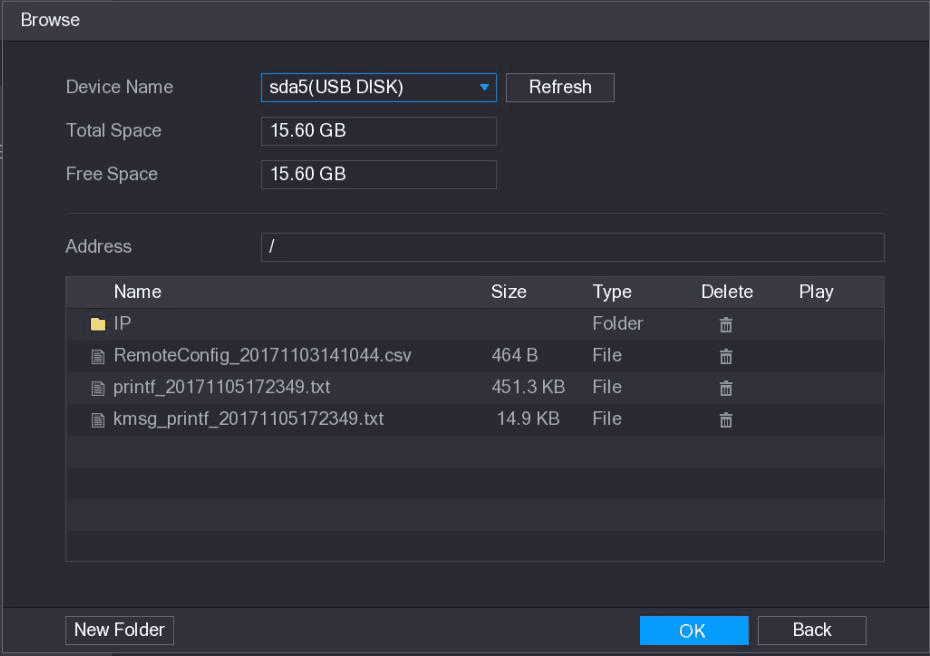
Task: Click the 451.3 KB size cell
Action: tap(528, 387)
